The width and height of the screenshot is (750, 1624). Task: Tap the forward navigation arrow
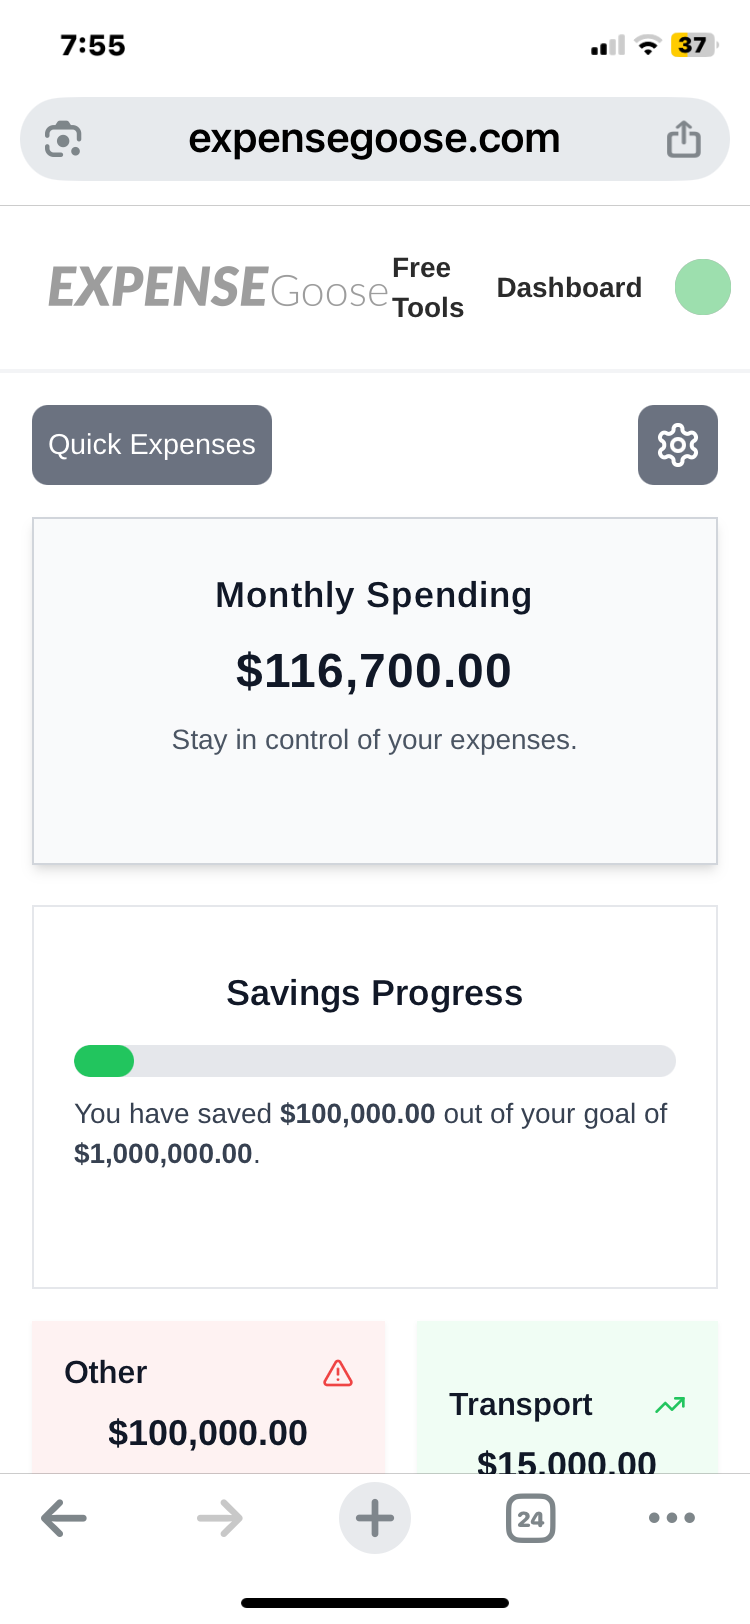click(x=219, y=1517)
